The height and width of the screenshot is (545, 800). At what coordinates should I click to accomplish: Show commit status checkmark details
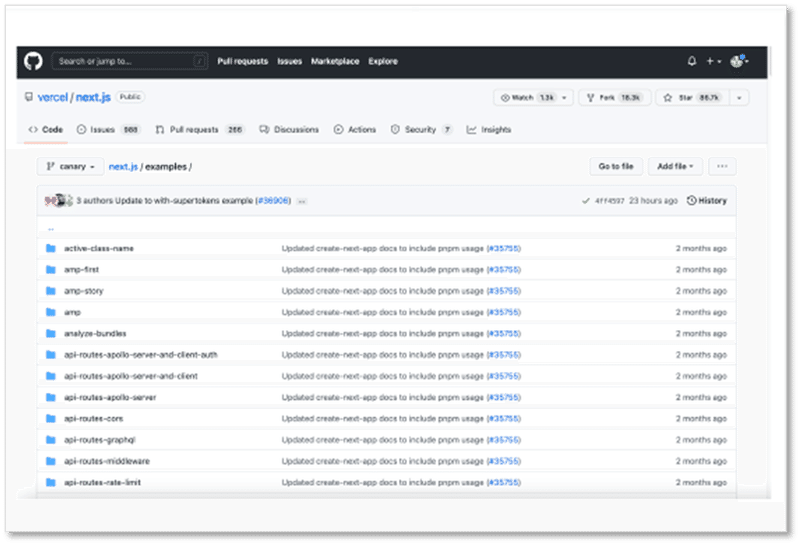586,201
